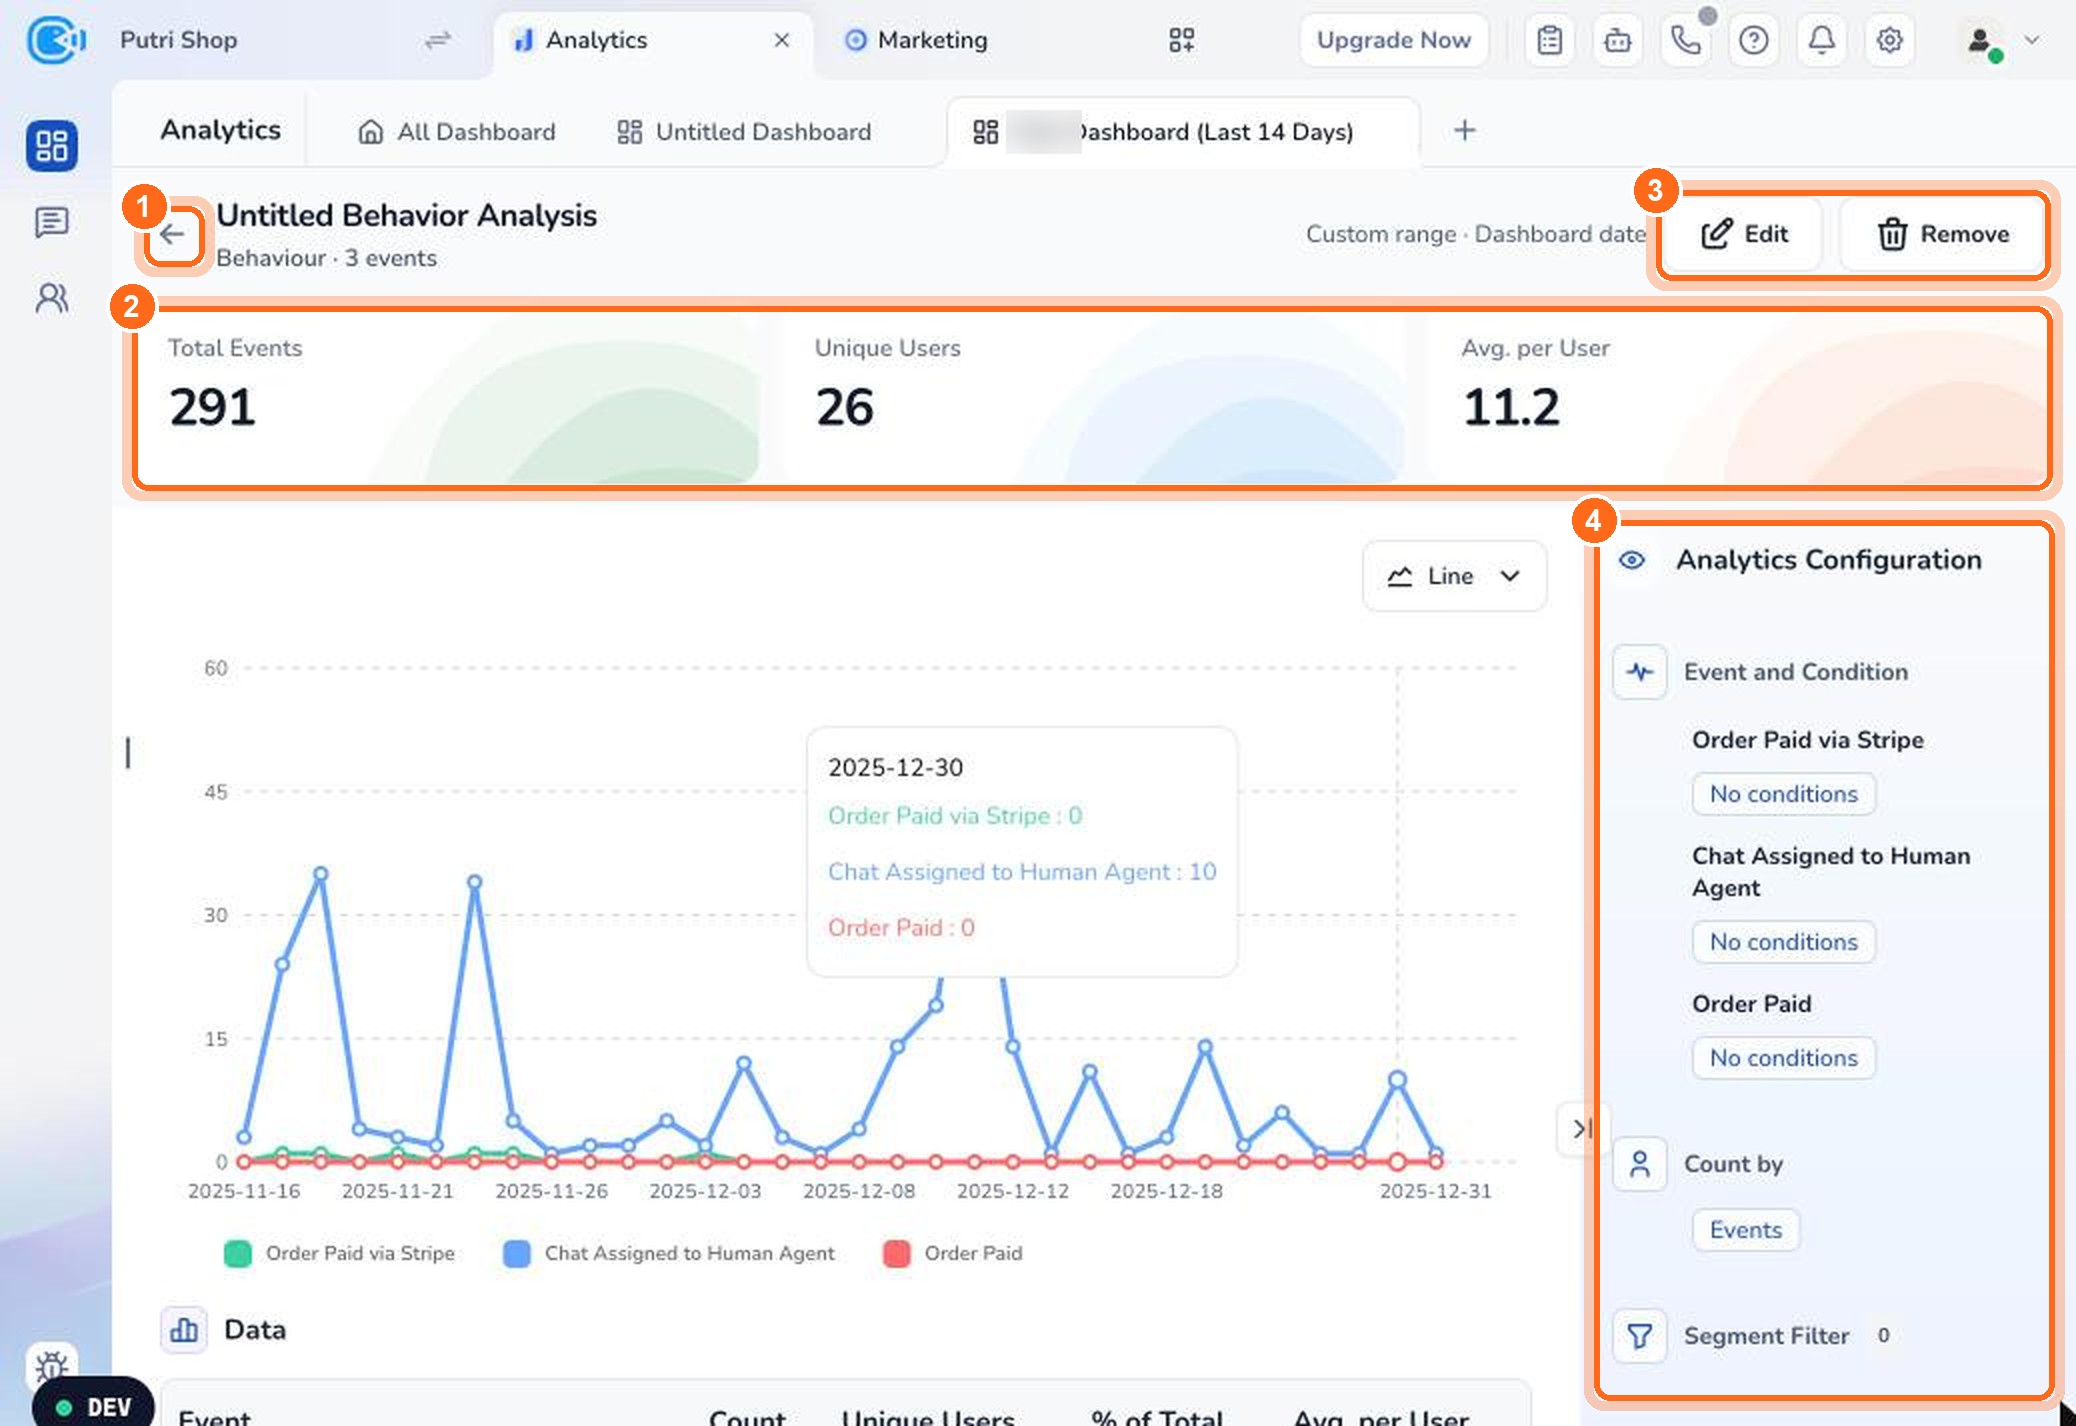Screen dimensions: 2076x1426
Task: Click the Segment Filter funnel icon
Action: pyautogui.click(x=1639, y=1335)
